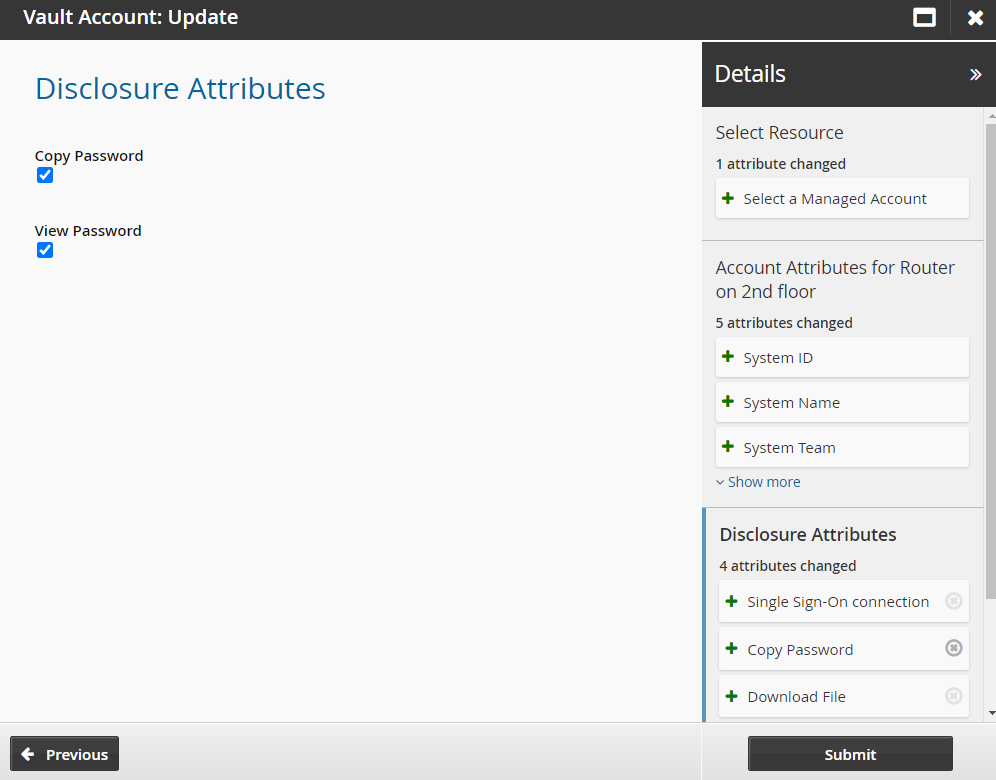Expand Show more under Account Attributes
Viewport: 996px width, 780px height.
pyautogui.click(x=759, y=482)
